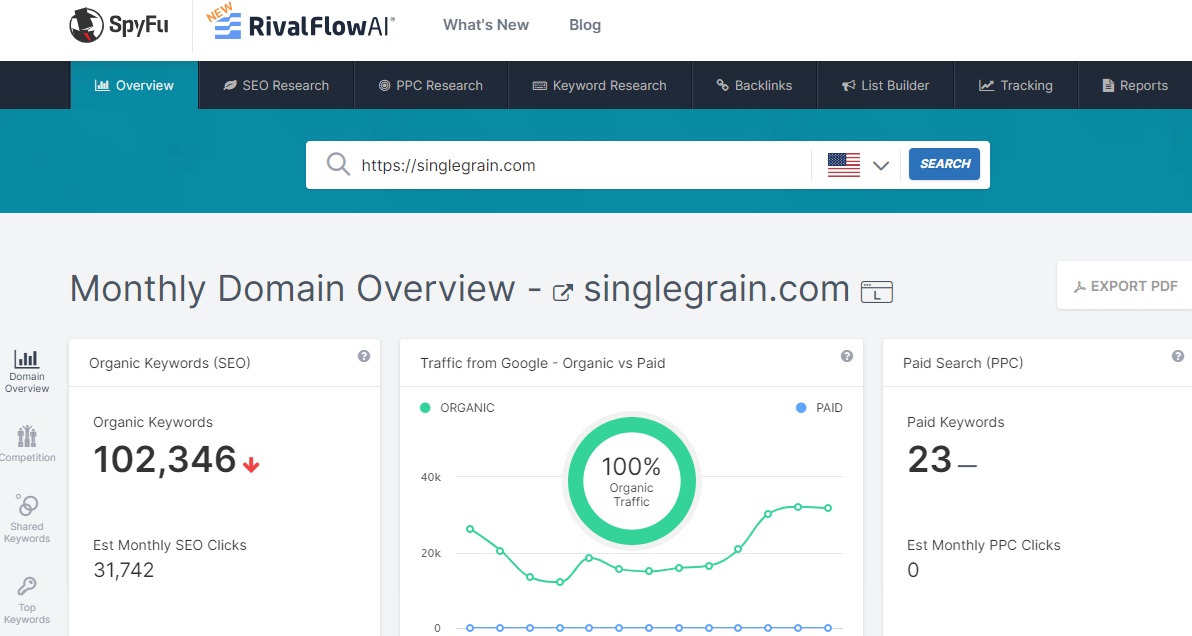Open the SEO Research tab

tap(276, 85)
